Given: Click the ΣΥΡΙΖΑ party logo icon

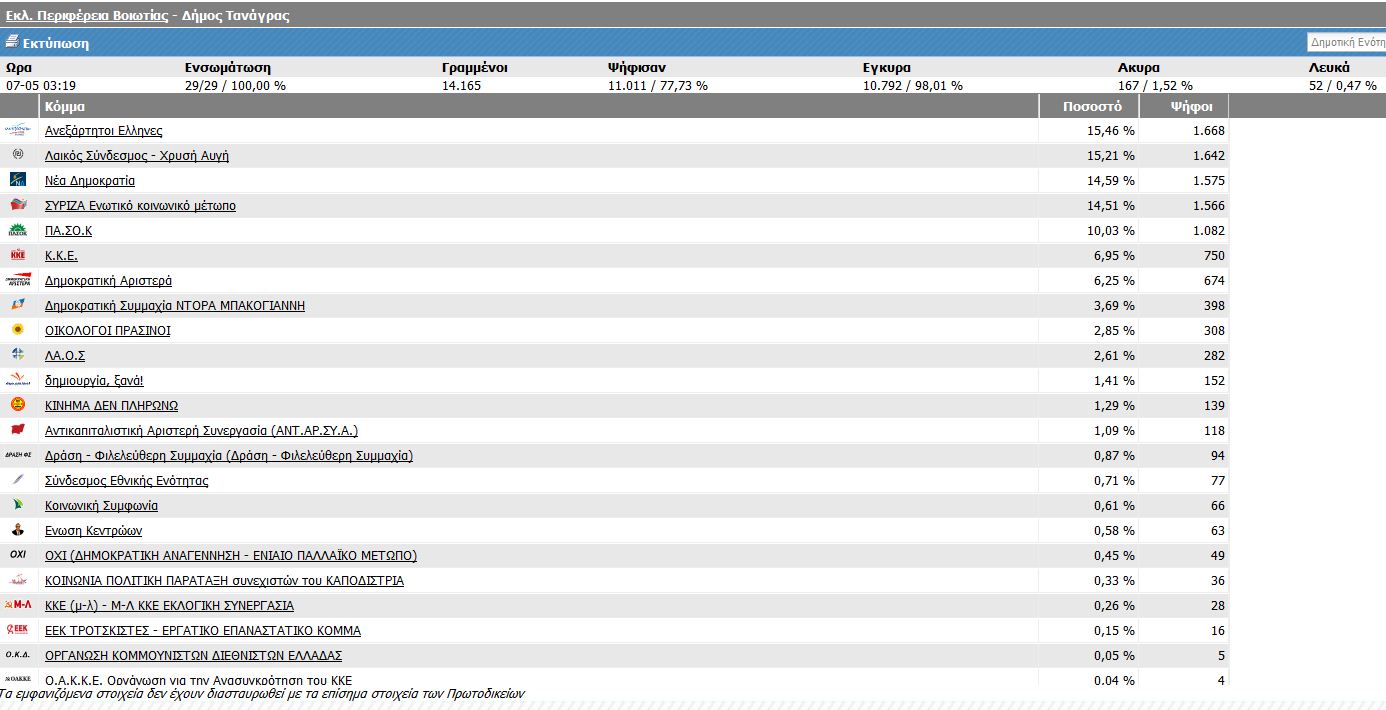Looking at the screenshot, I should [18, 205].
